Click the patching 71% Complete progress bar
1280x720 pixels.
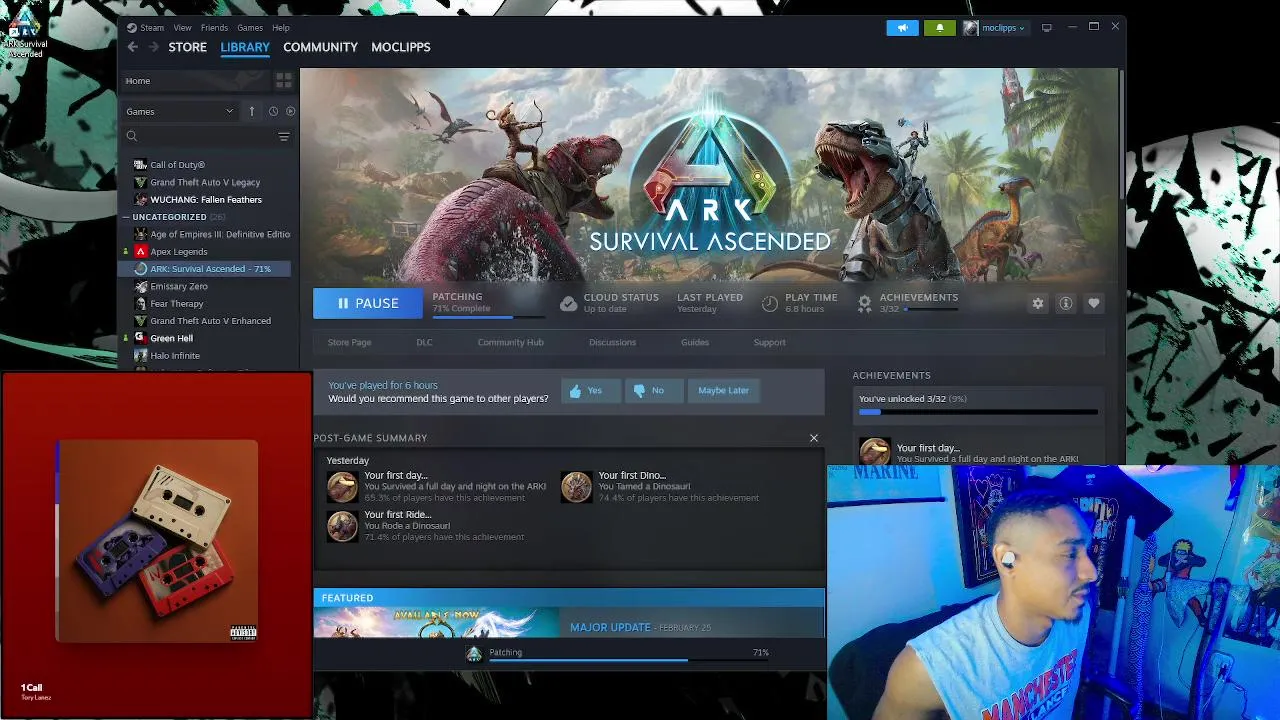pyautogui.click(x=487, y=317)
